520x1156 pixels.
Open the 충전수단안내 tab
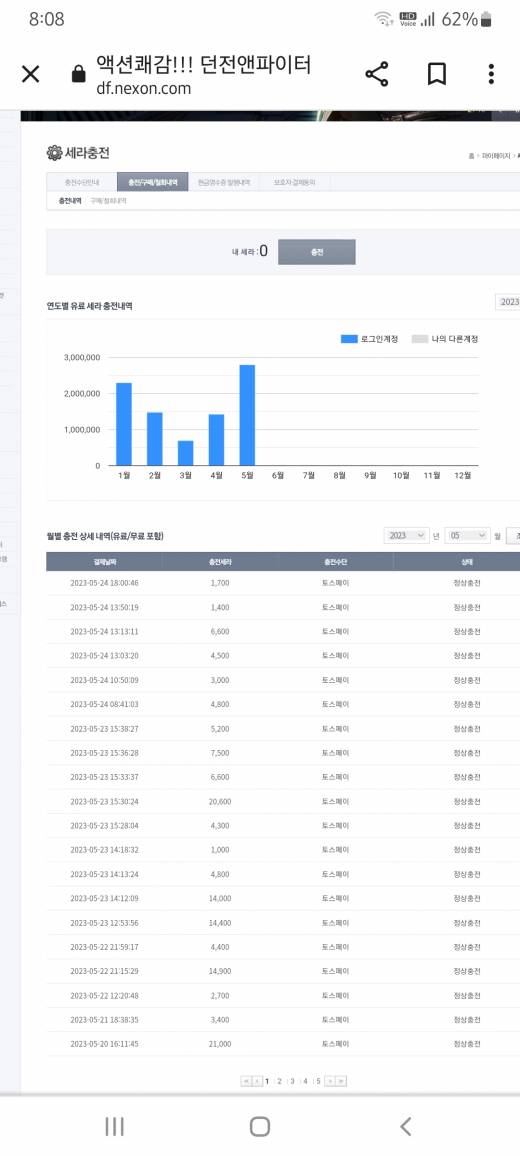(81, 182)
